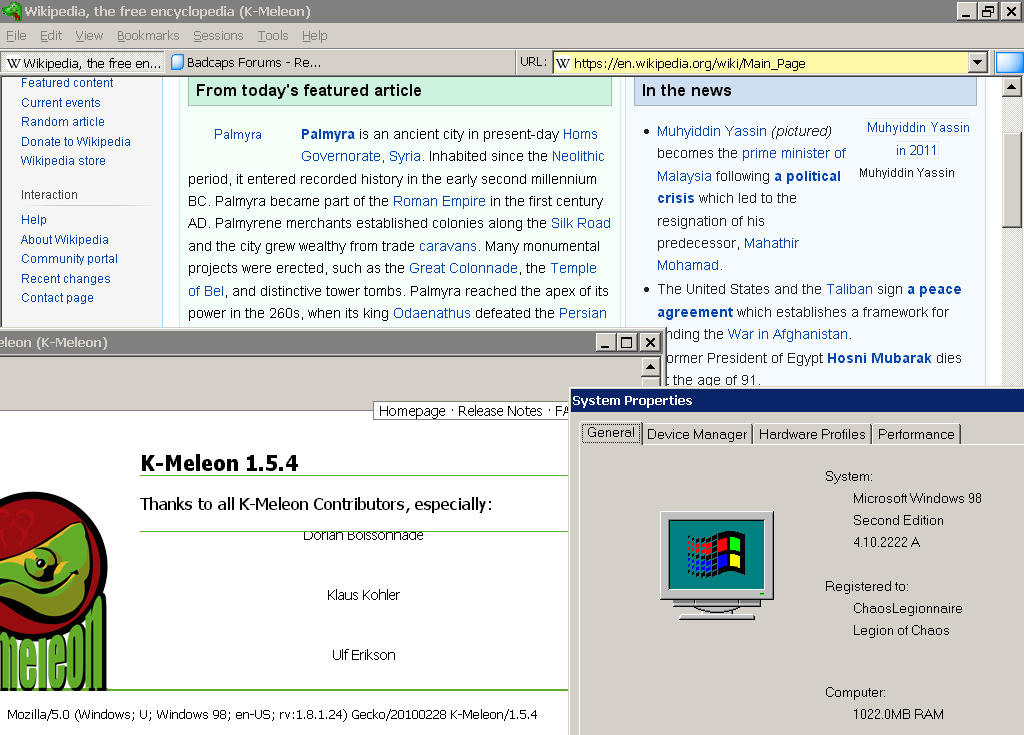Open Release Notes link on about page
This screenshot has height=735, width=1024.
(500, 411)
